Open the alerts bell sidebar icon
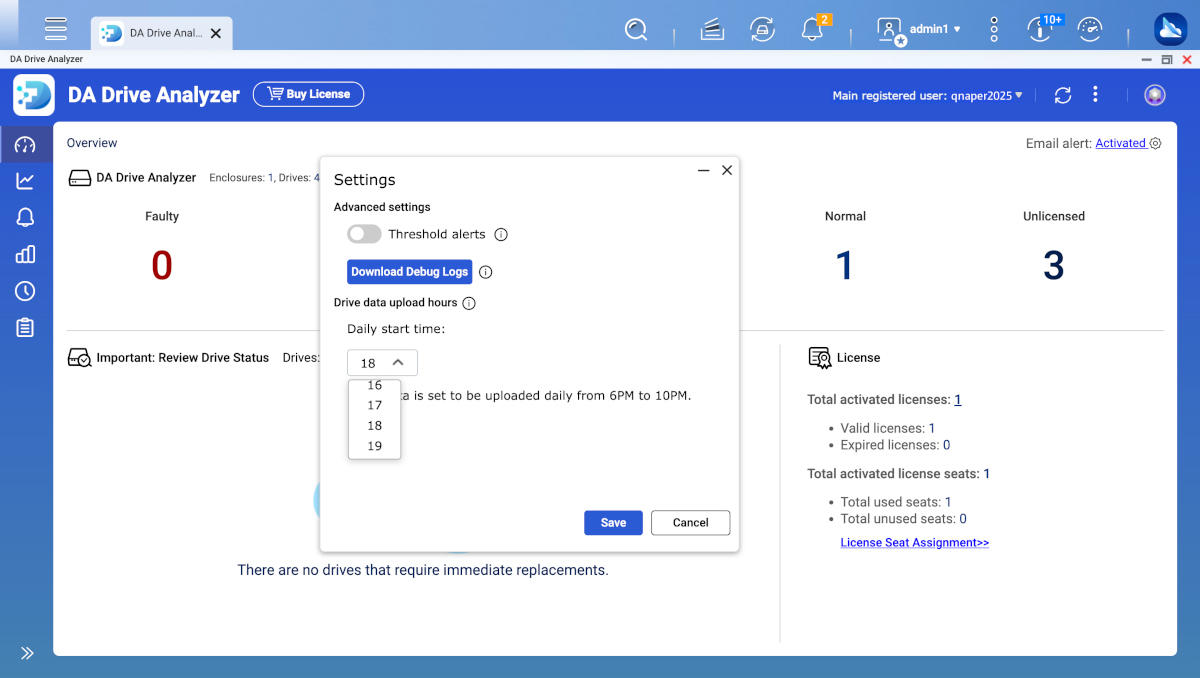Screen dimensions: 1200x678 [25, 217]
